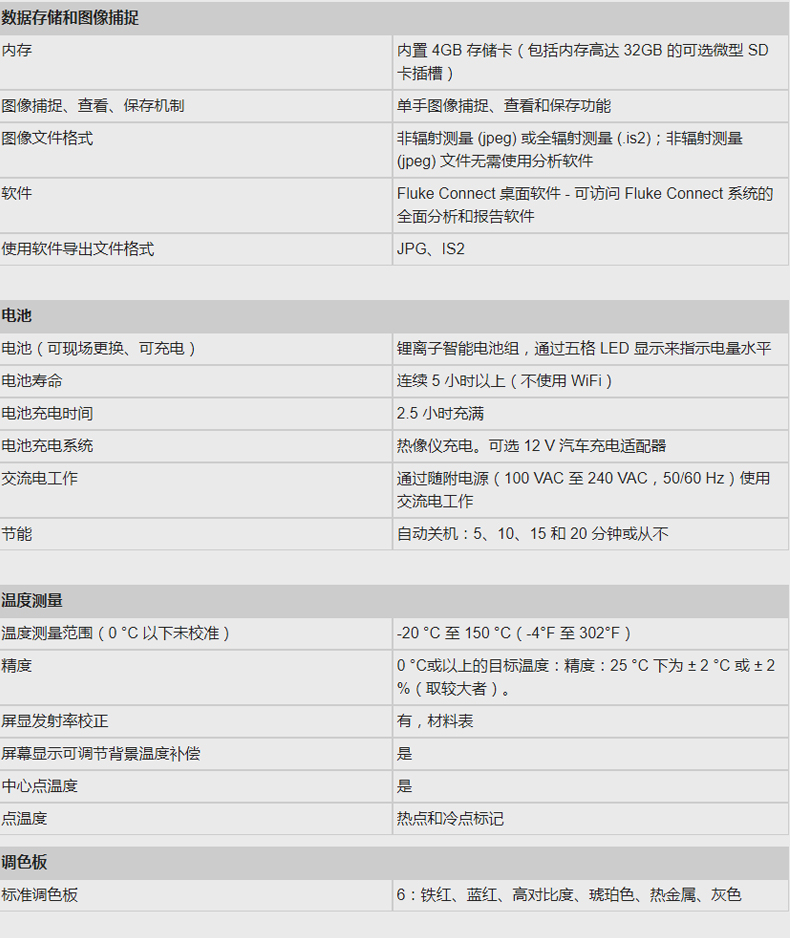Image resolution: width=790 pixels, height=938 pixels.
Task: Click the 交流电工作 value with 100 VAC
Action: pyautogui.click(x=584, y=490)
